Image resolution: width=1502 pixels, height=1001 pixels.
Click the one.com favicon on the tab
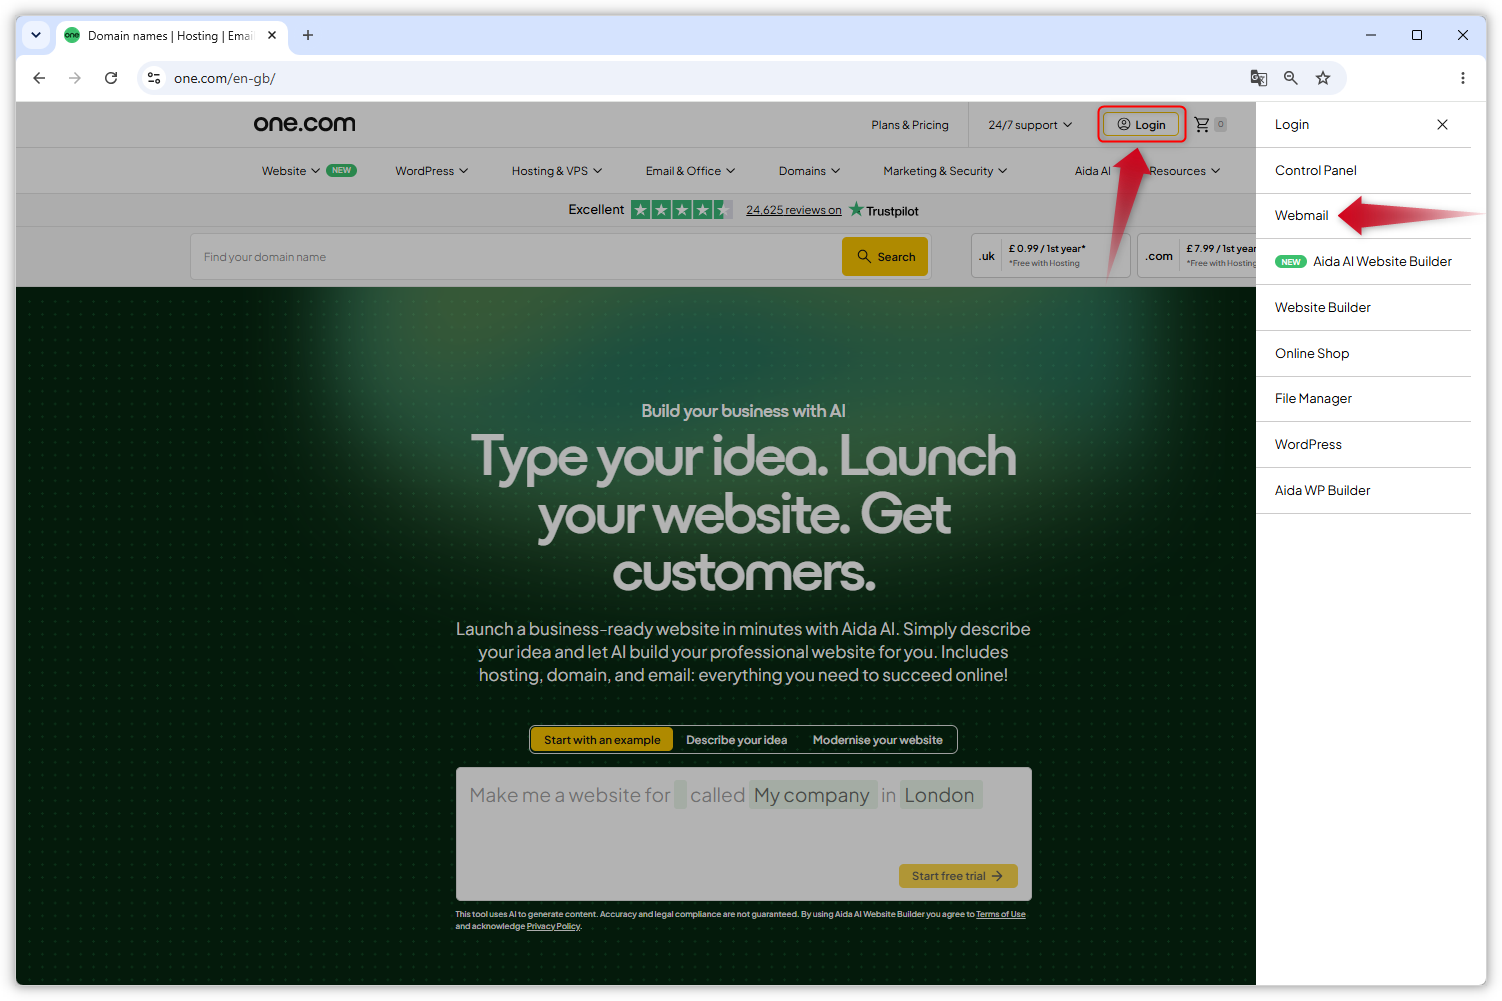(72, 35)
